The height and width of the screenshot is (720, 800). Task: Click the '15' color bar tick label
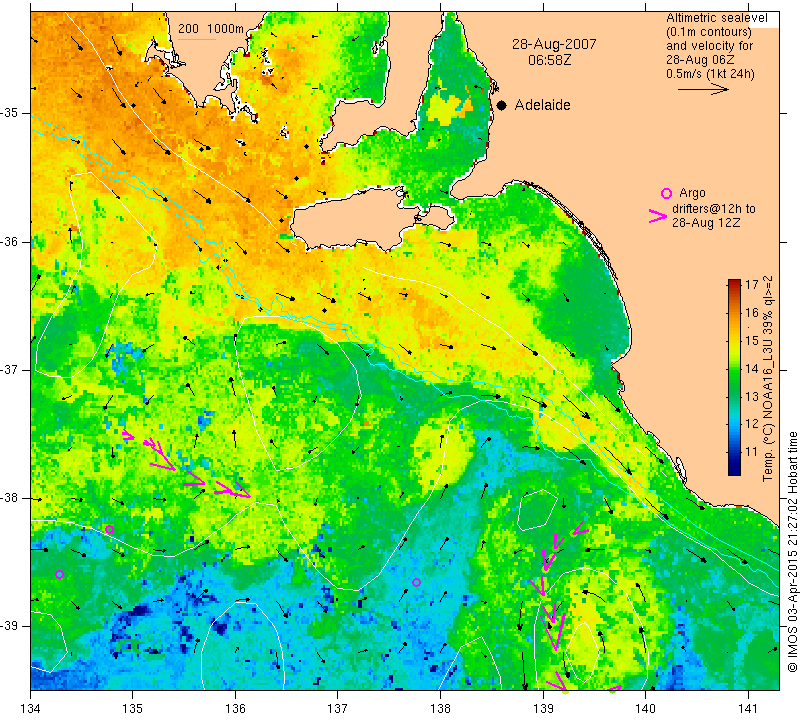[x=751, y=340]
